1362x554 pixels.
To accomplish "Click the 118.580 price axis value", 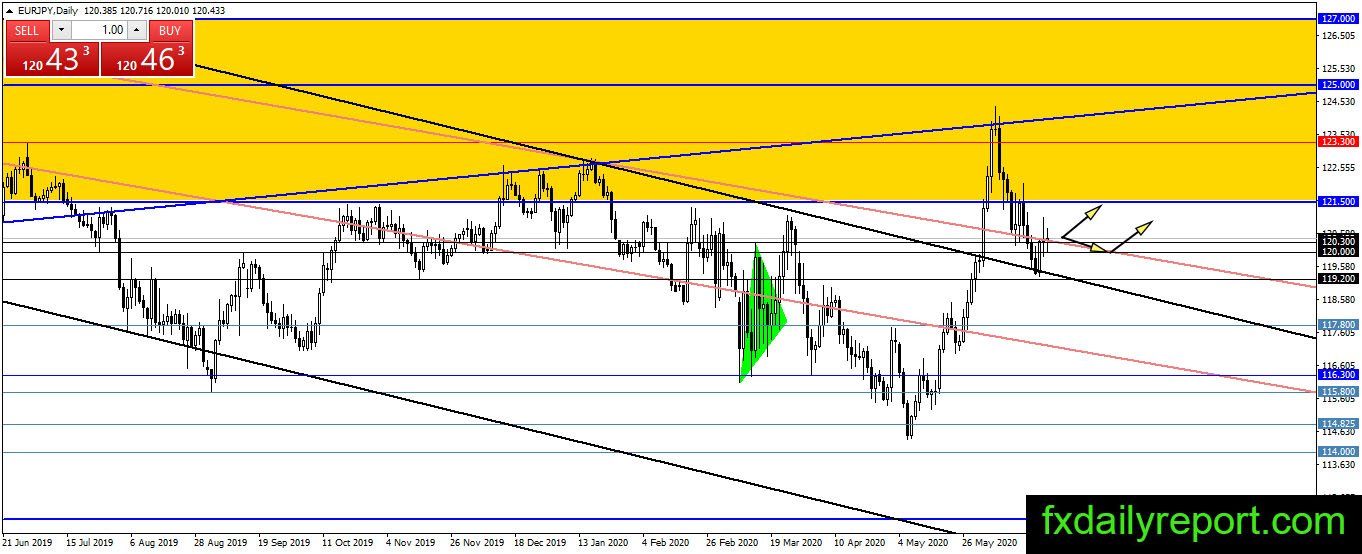I will click(x=1337, y=300).
